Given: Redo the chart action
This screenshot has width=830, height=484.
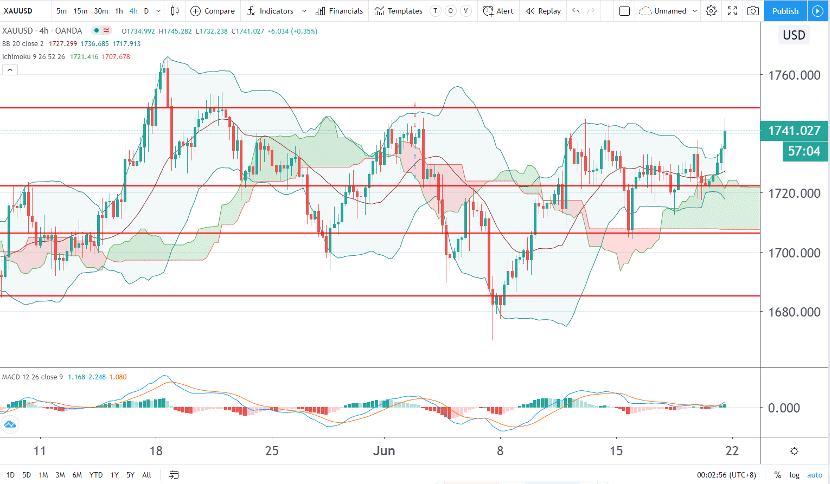Looking at the screenshot, I should pos(591,11).
